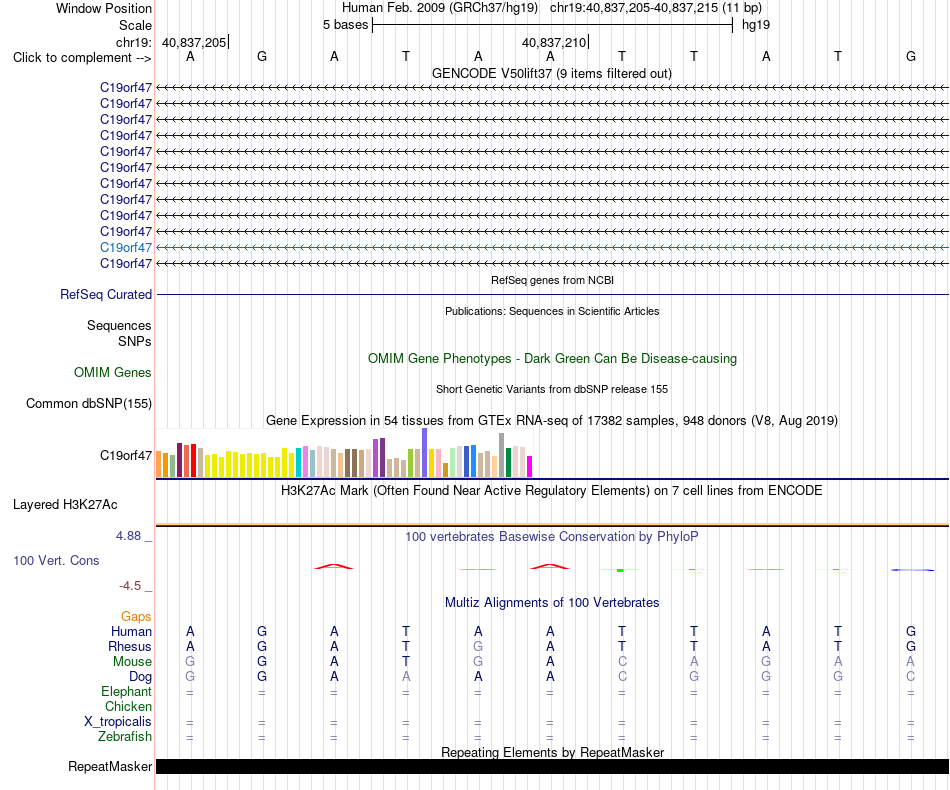This screenshot has width=950, height=790.
Task: Select the Chicken alignment row label
Action: [128, 706]
